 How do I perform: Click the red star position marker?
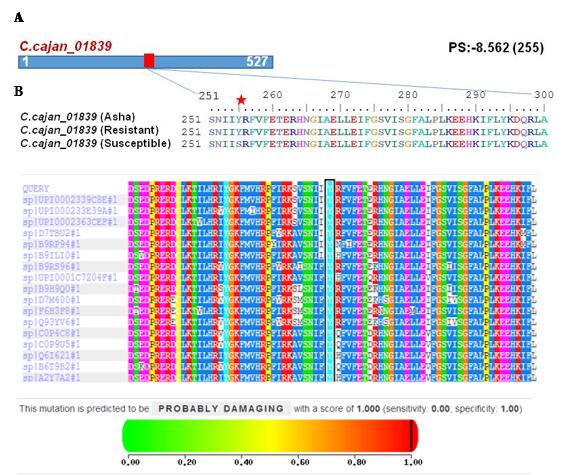241,100
